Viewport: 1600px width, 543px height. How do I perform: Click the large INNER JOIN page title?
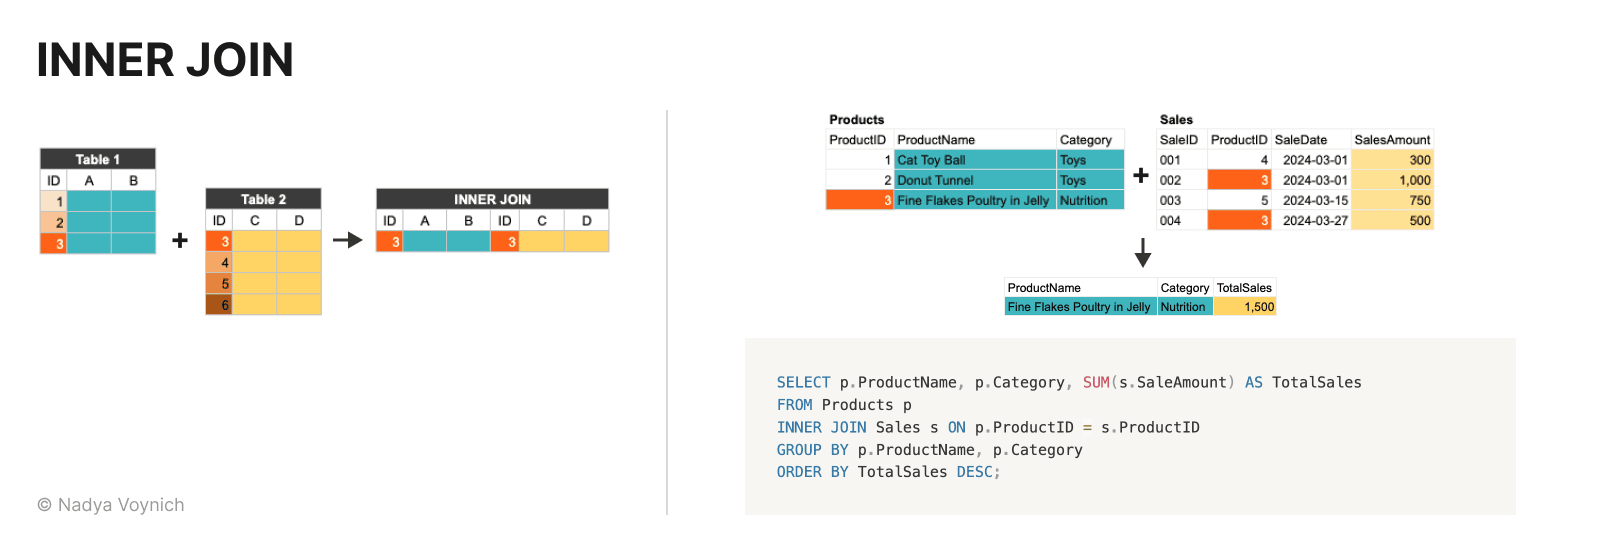[165, 60]
